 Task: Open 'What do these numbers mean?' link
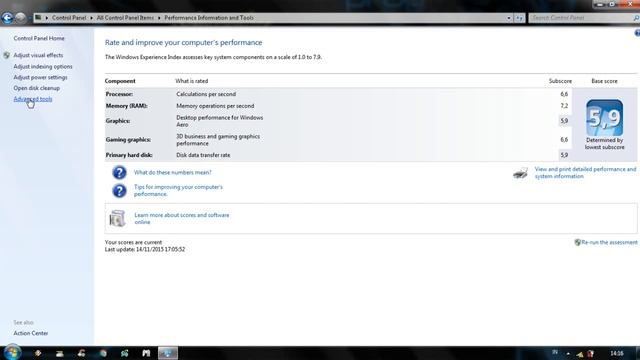coord(173,173)
